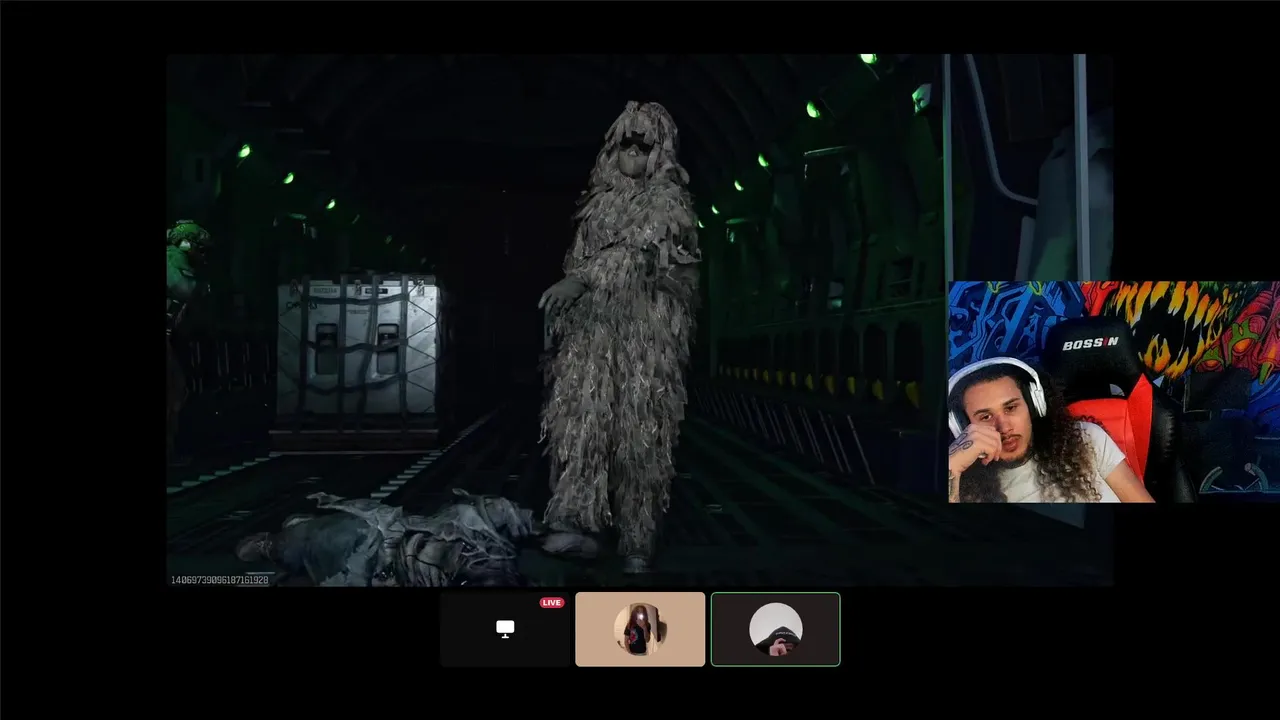
Task: Click the number string at the stream's bottom-left
Action: click(219, 580)
